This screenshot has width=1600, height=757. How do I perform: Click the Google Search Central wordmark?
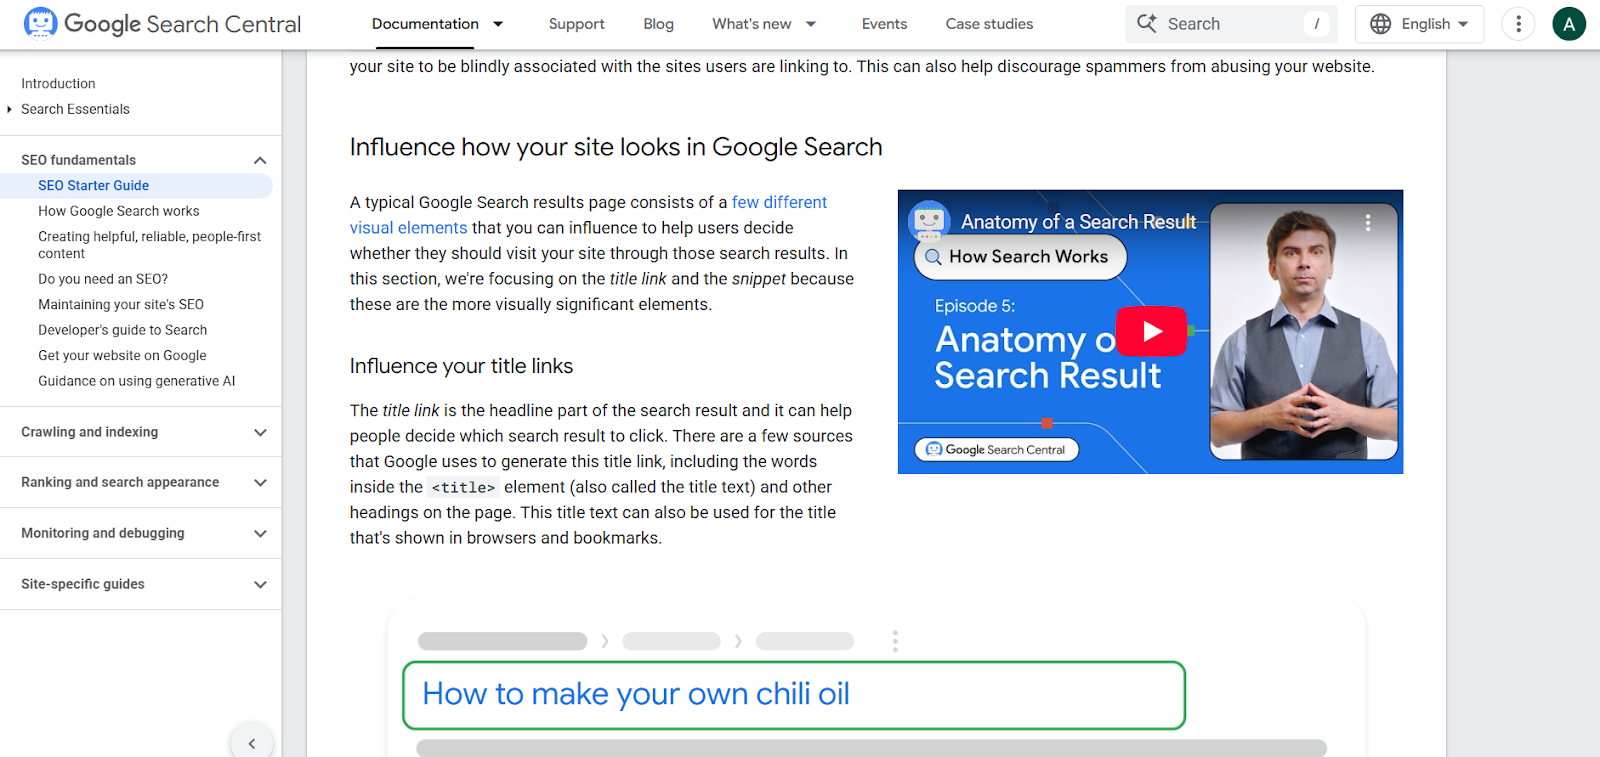click(182, 24)
